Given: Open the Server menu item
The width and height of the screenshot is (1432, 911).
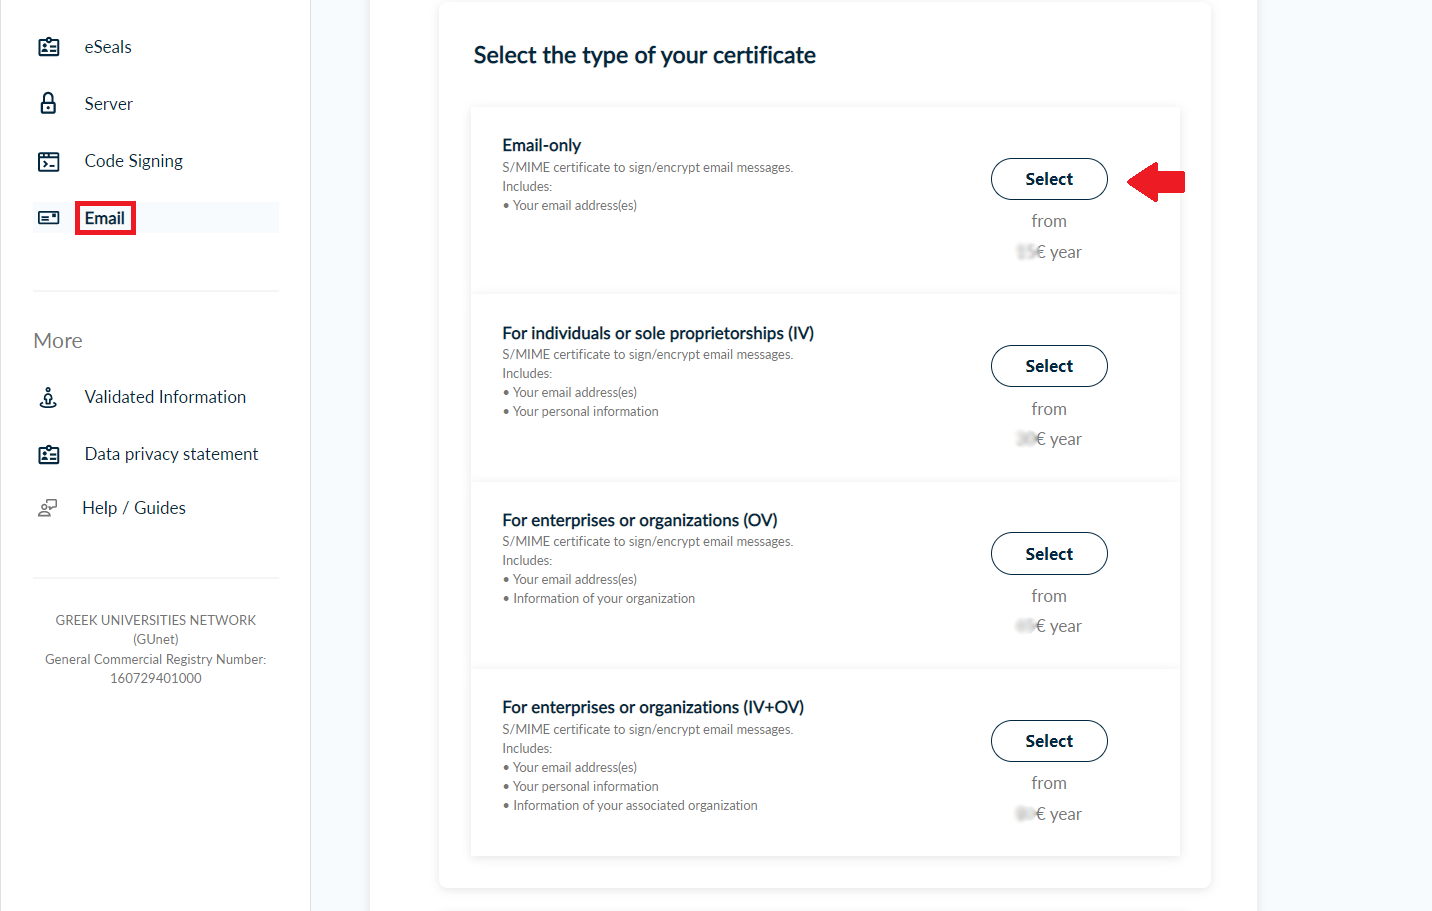Looking at the screenshot, I should tap(108, 104).
